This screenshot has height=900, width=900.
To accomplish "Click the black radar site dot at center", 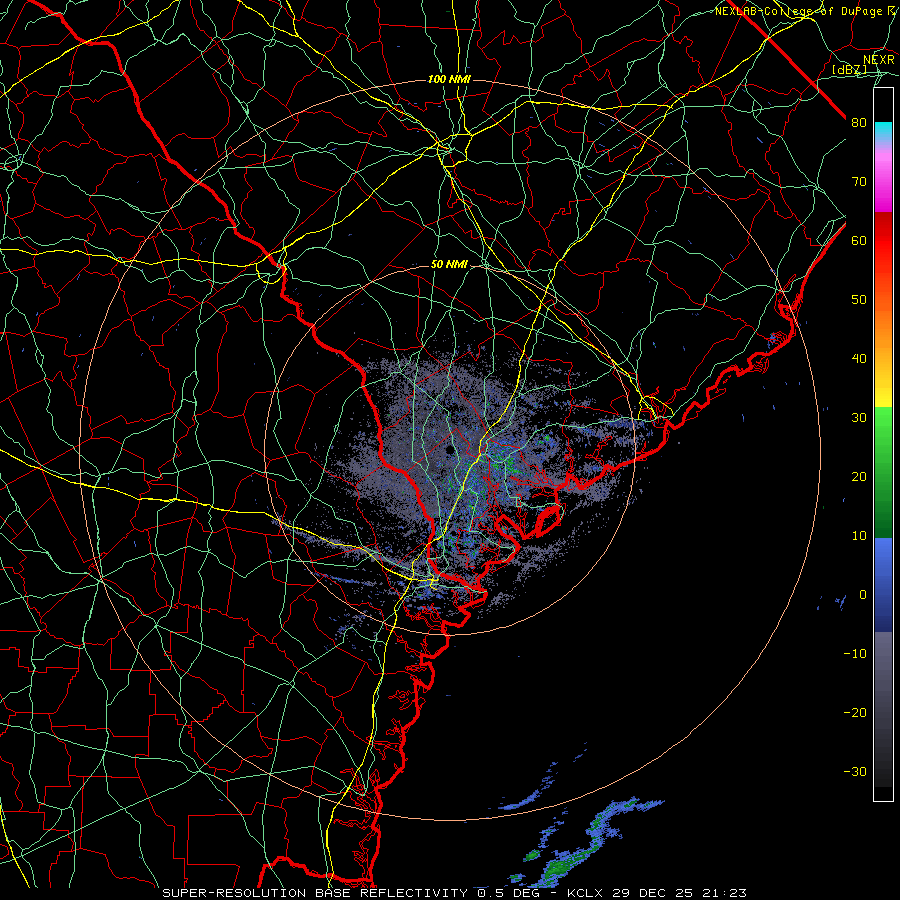I will [450, 449].
